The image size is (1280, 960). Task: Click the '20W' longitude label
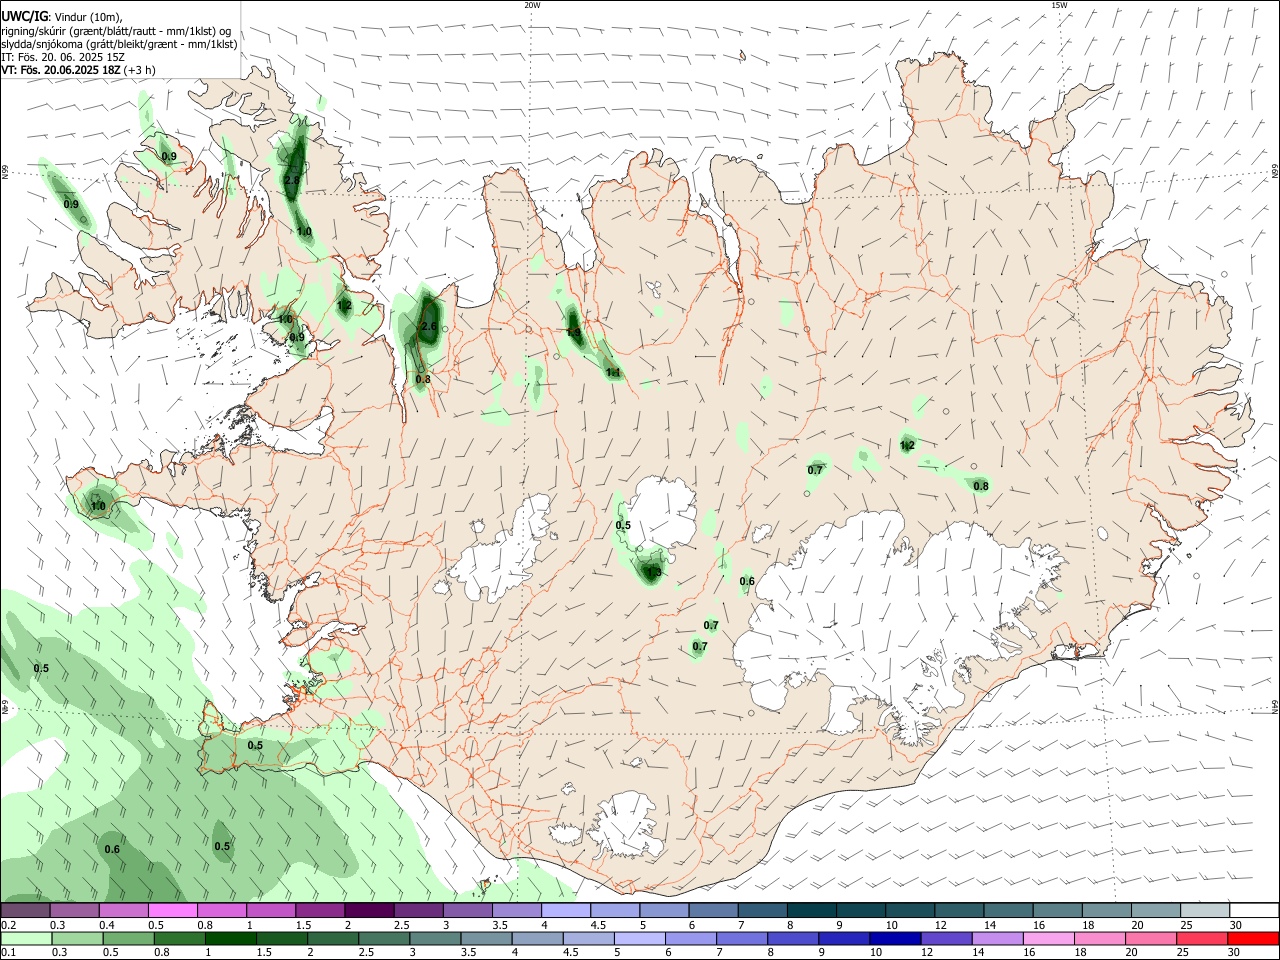[532, 5]
